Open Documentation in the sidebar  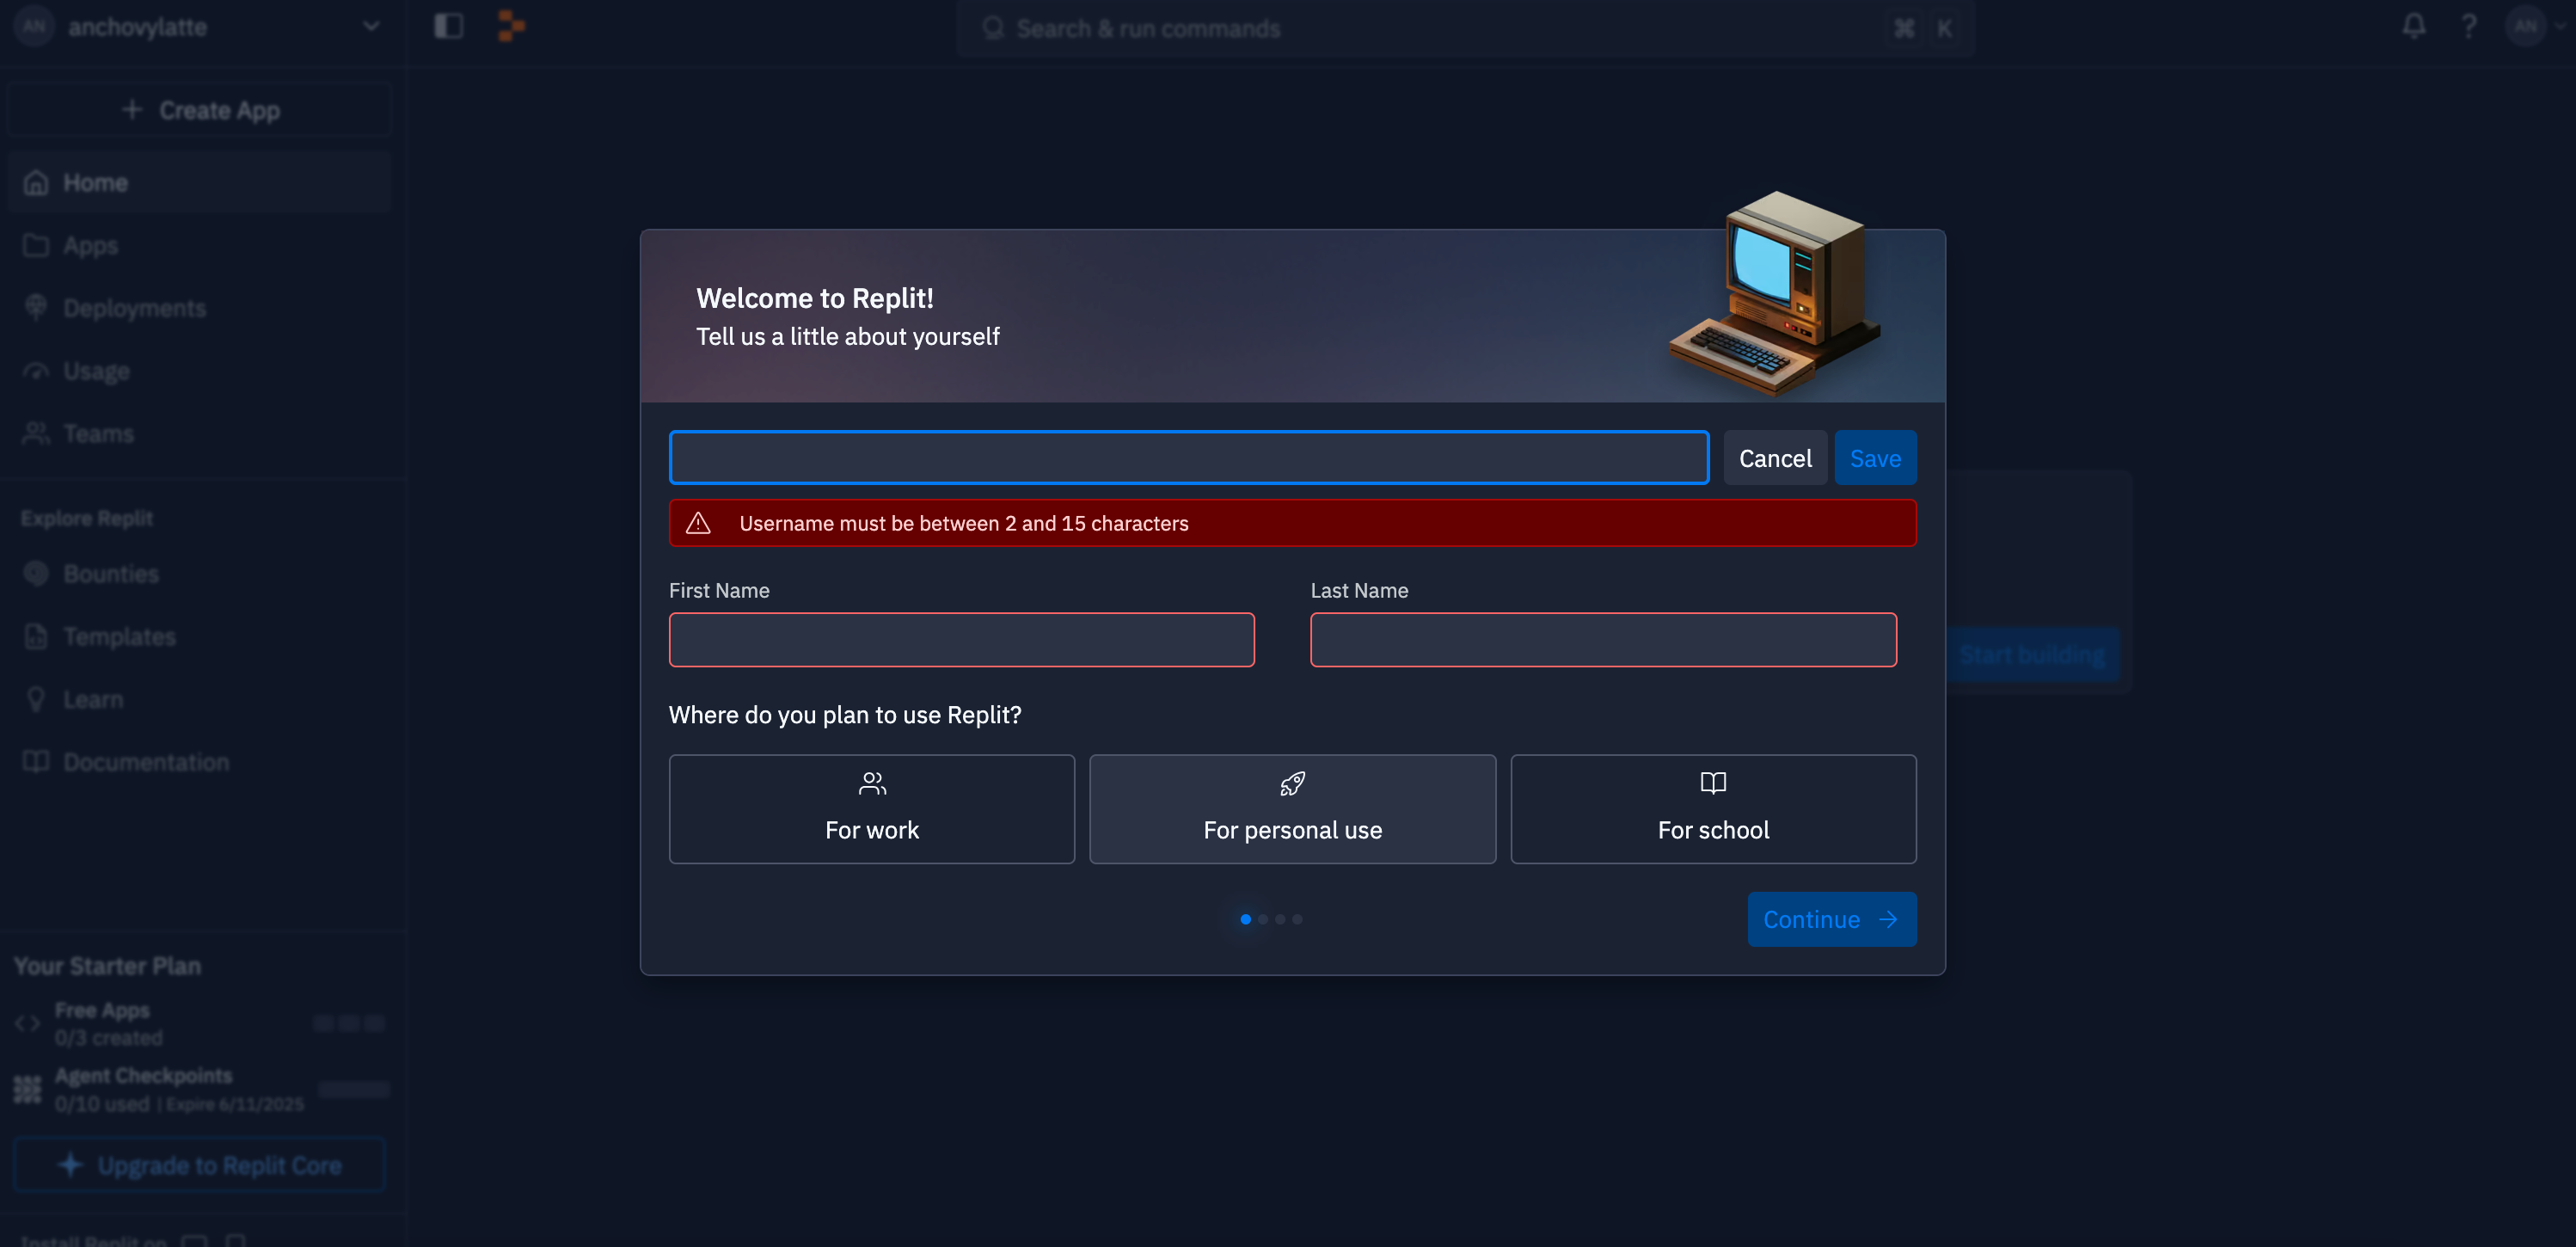tap(199, 762)
